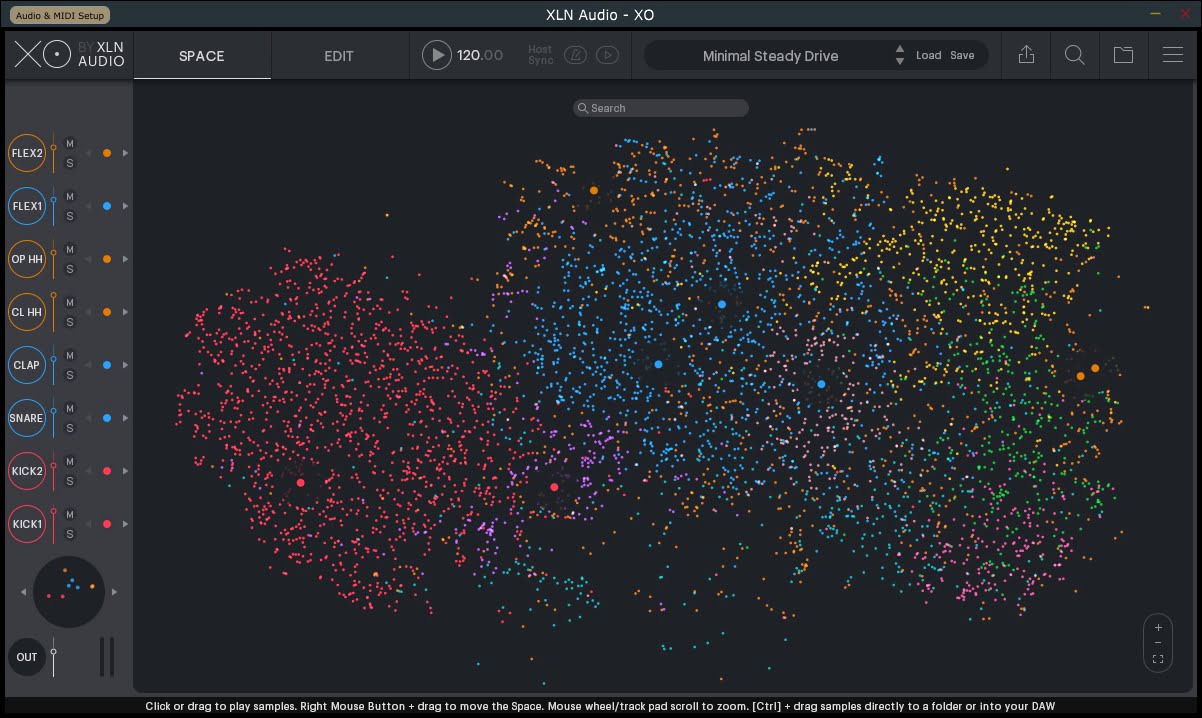The width and height of the screenshot is (1202, 718).
Task: Click the circular mini-map of selected samples
Action: coord(69,592)
